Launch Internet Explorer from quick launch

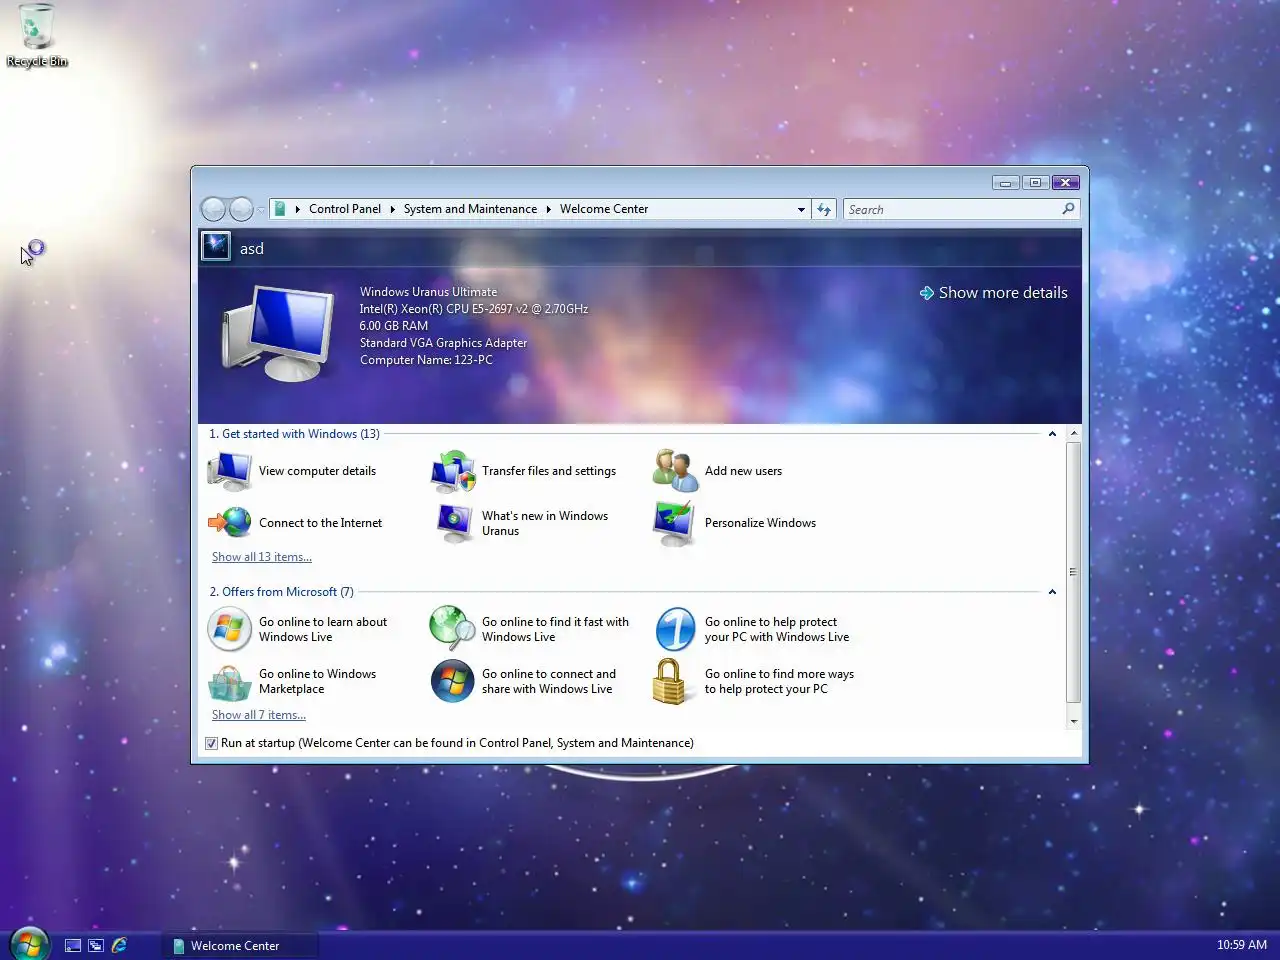[119, 945]
